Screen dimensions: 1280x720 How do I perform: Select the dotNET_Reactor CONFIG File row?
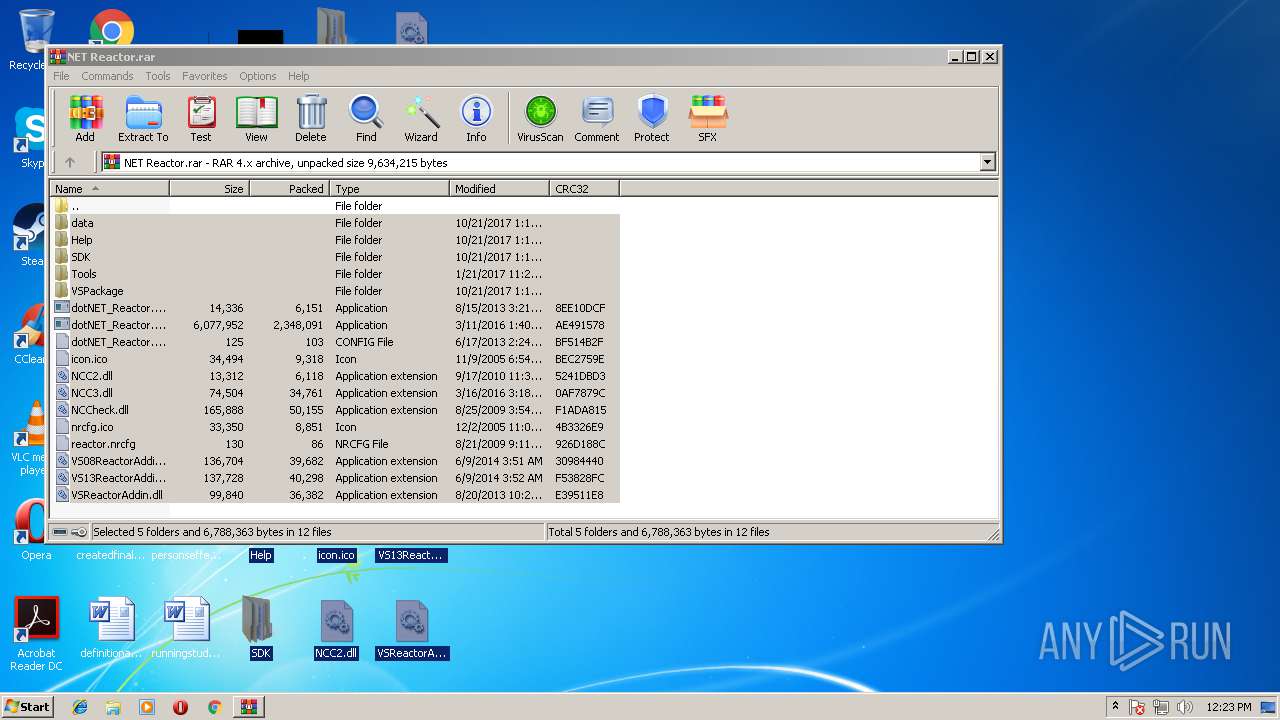point(335,342)
